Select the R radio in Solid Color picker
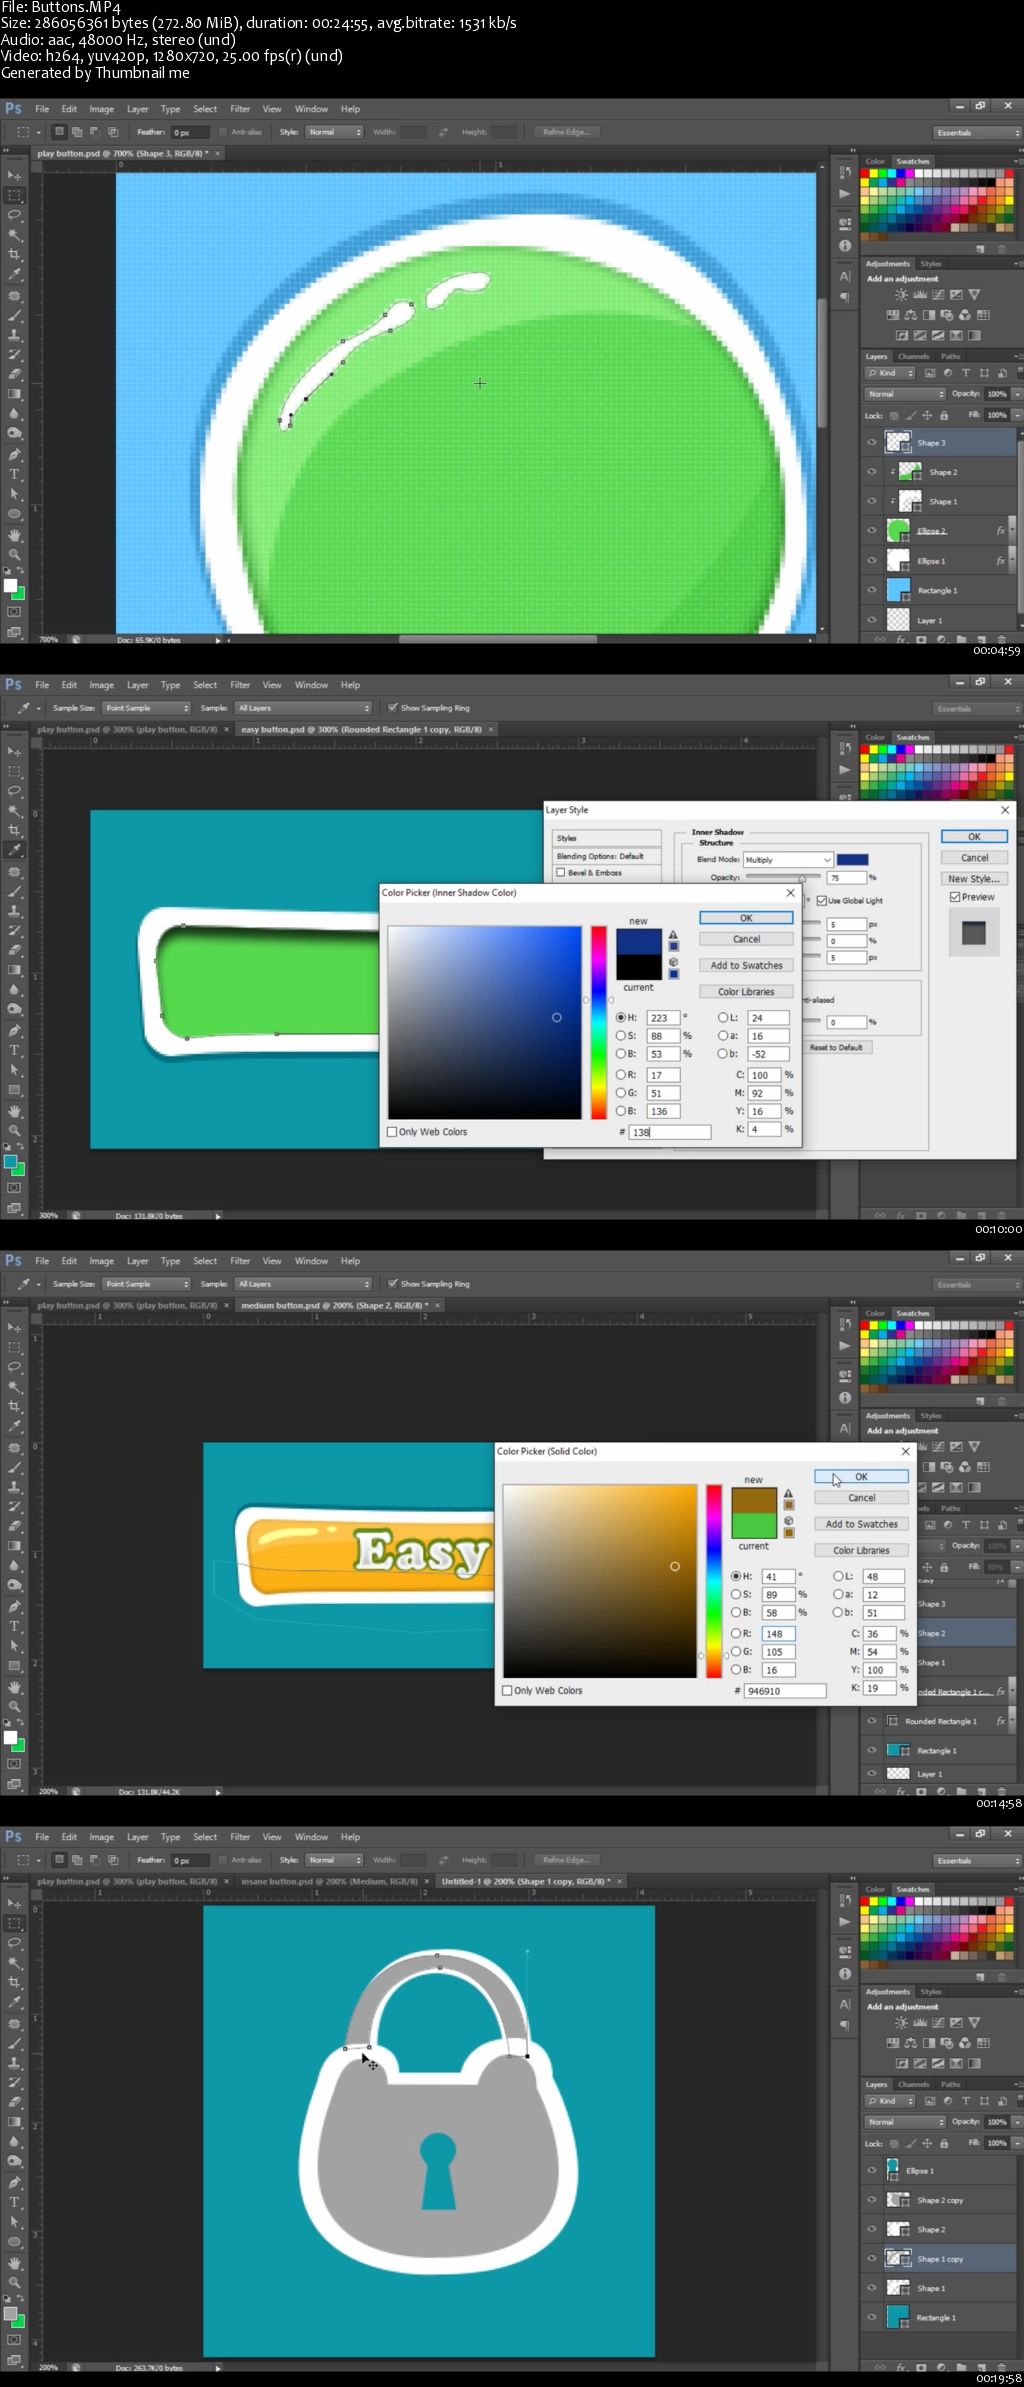 (736, 1633)
